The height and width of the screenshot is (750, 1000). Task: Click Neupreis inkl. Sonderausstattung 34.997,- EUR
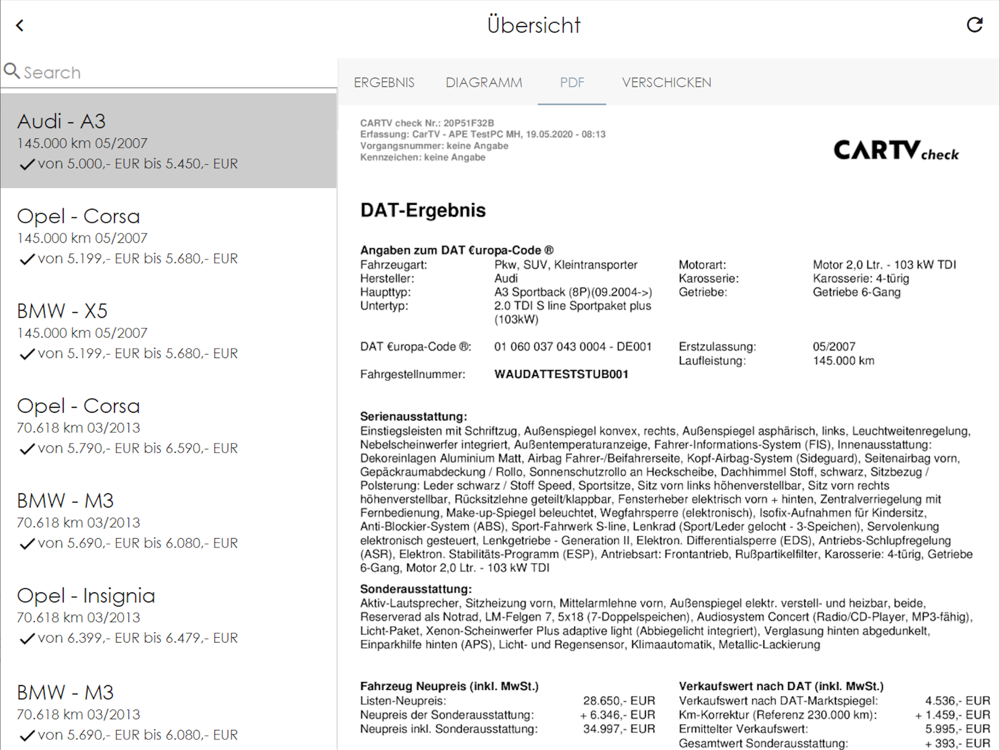(619, 729)
